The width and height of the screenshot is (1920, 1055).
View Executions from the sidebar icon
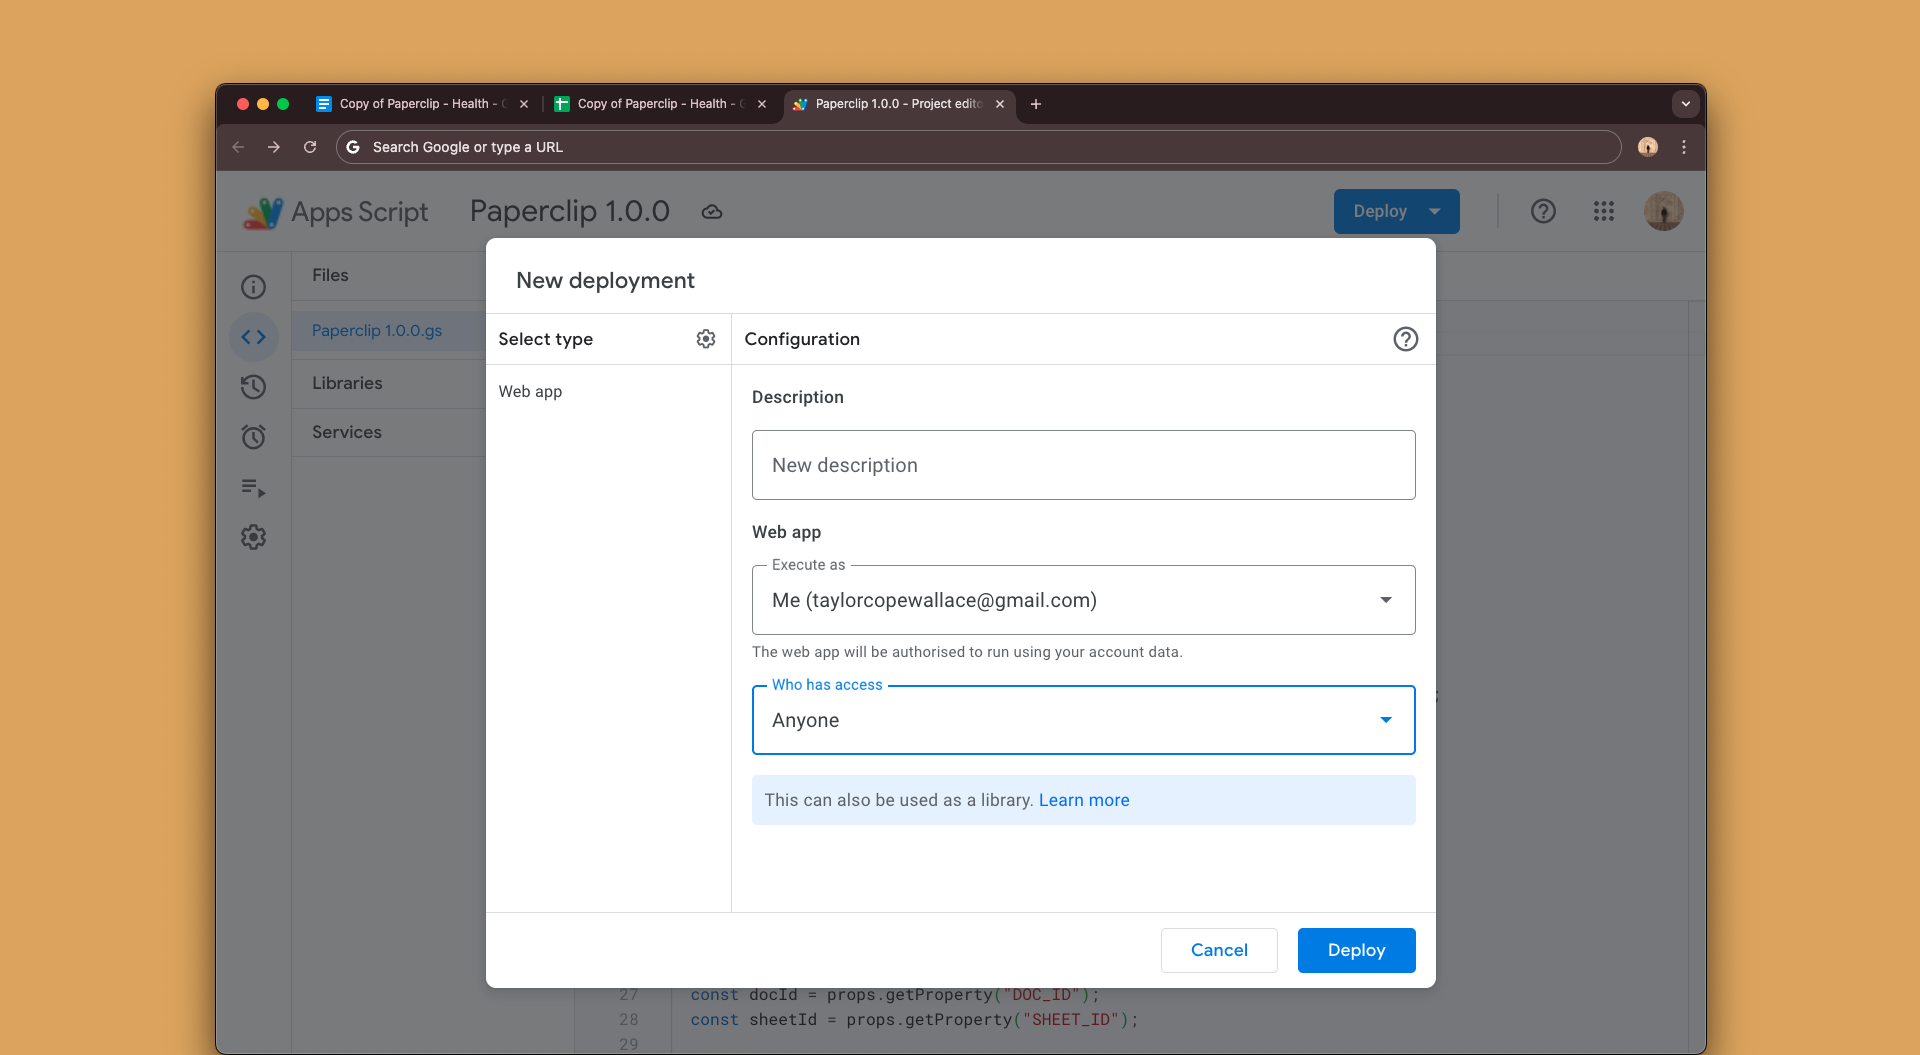click(254, 488)
